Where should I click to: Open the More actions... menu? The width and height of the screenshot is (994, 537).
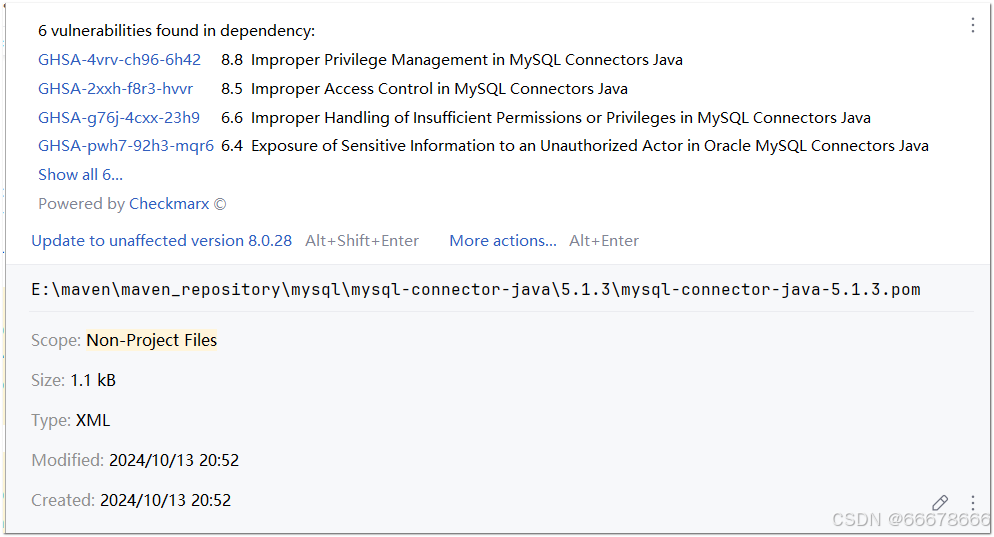point(503,241)
